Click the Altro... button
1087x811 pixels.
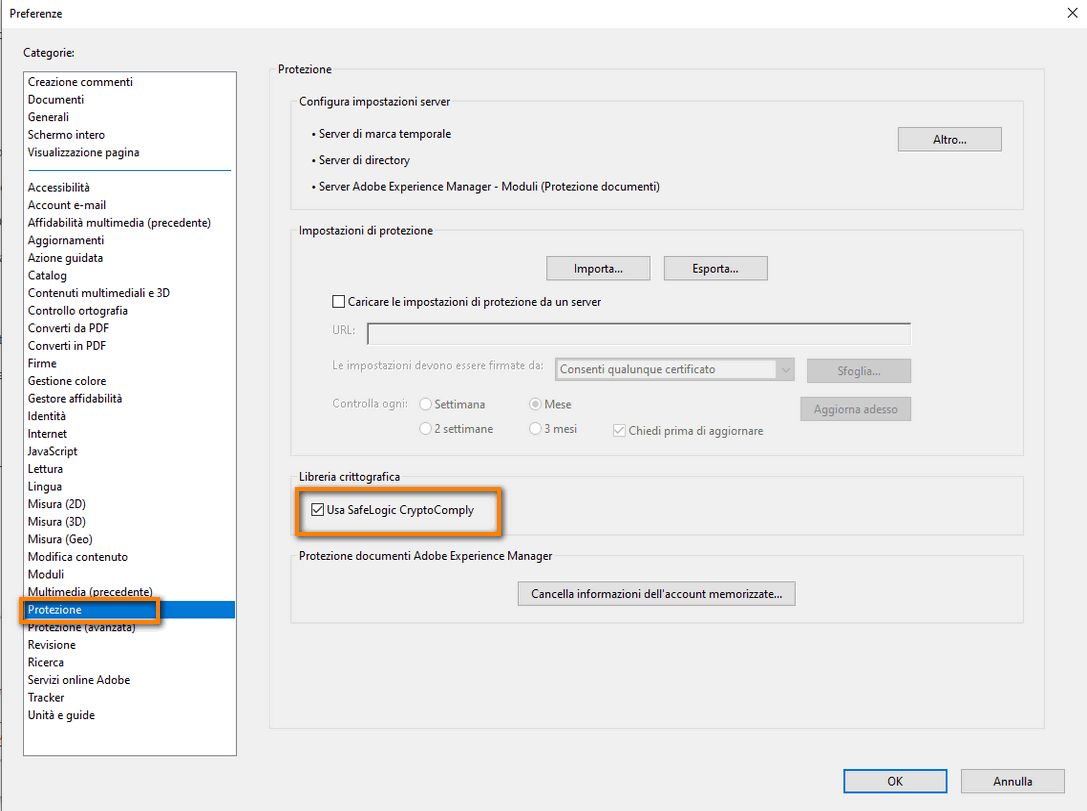point(949,139)
